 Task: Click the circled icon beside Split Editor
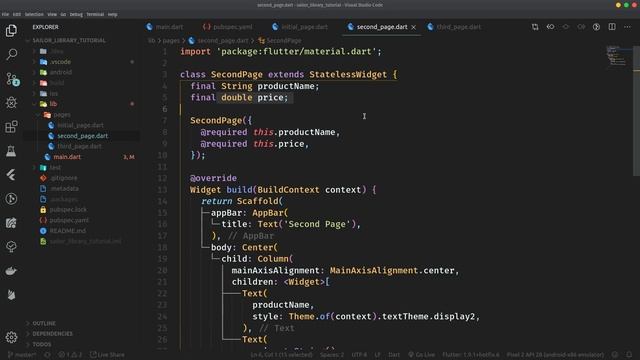[x=596, y=27]
